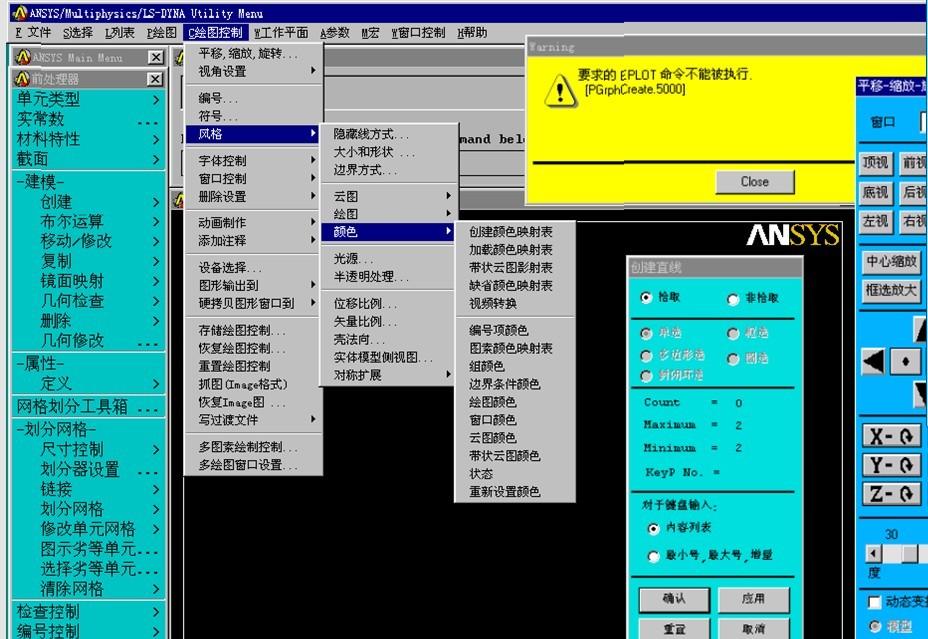Viewport: 928px width, 639px height.
Task: Select 最小号,最大号,增量 input option
Action: click(x=654, y=556)
